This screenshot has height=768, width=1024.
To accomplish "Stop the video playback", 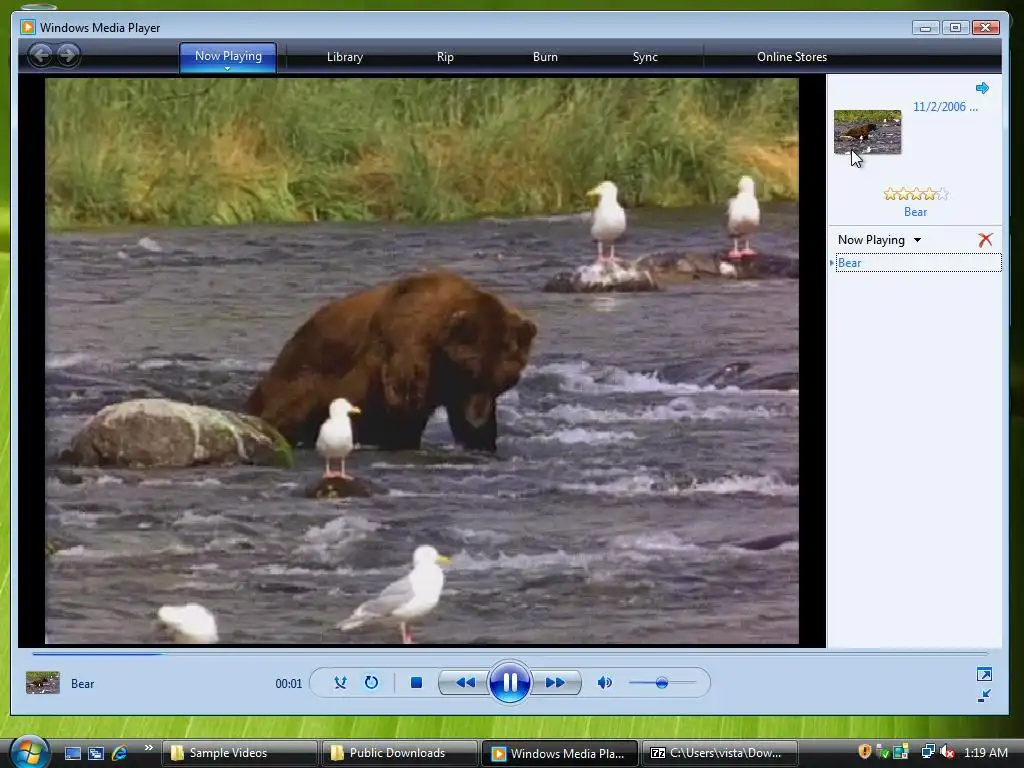I will tap(416, 682).
